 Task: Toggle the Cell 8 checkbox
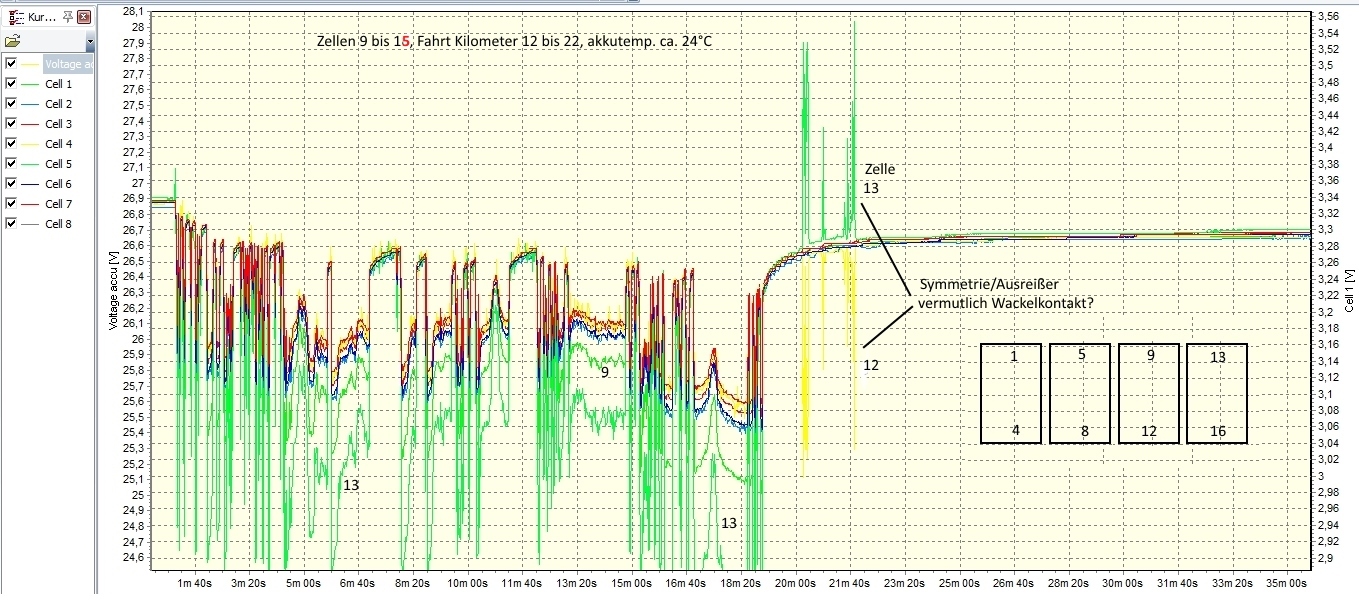(x=11, y=224)
